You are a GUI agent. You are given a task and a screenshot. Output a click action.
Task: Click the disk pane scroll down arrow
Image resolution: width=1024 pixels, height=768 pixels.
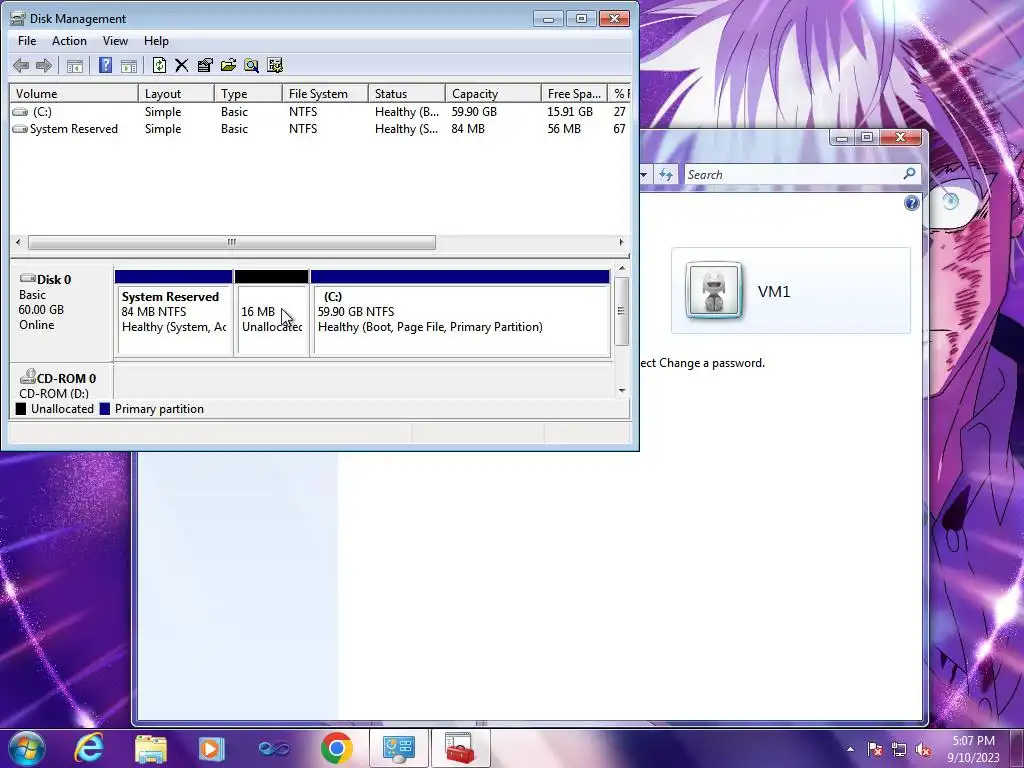(x=622, y=391)
